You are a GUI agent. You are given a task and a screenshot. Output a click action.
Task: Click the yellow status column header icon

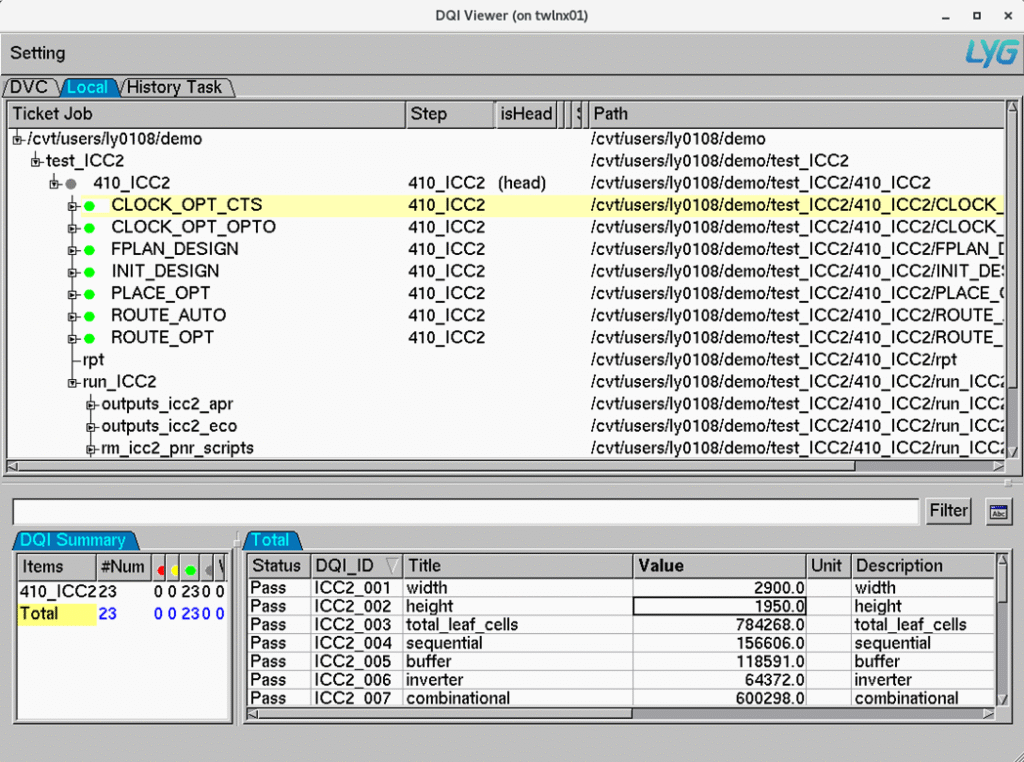[175, 569]
